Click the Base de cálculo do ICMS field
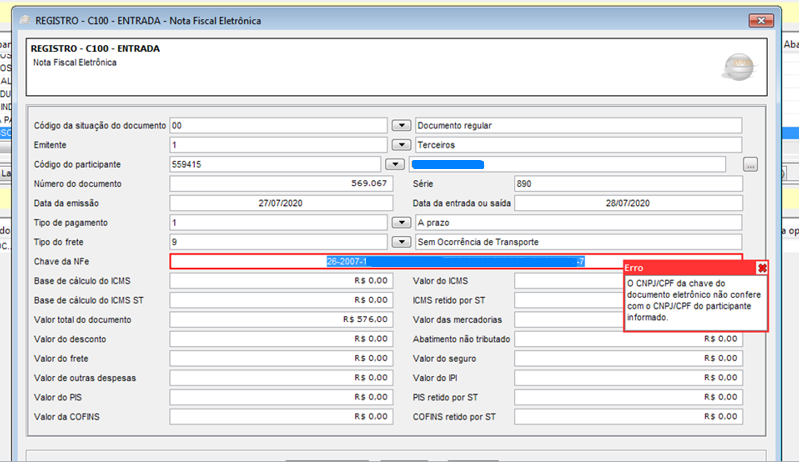Screen dimensions: 799x467 coord(281,280)
